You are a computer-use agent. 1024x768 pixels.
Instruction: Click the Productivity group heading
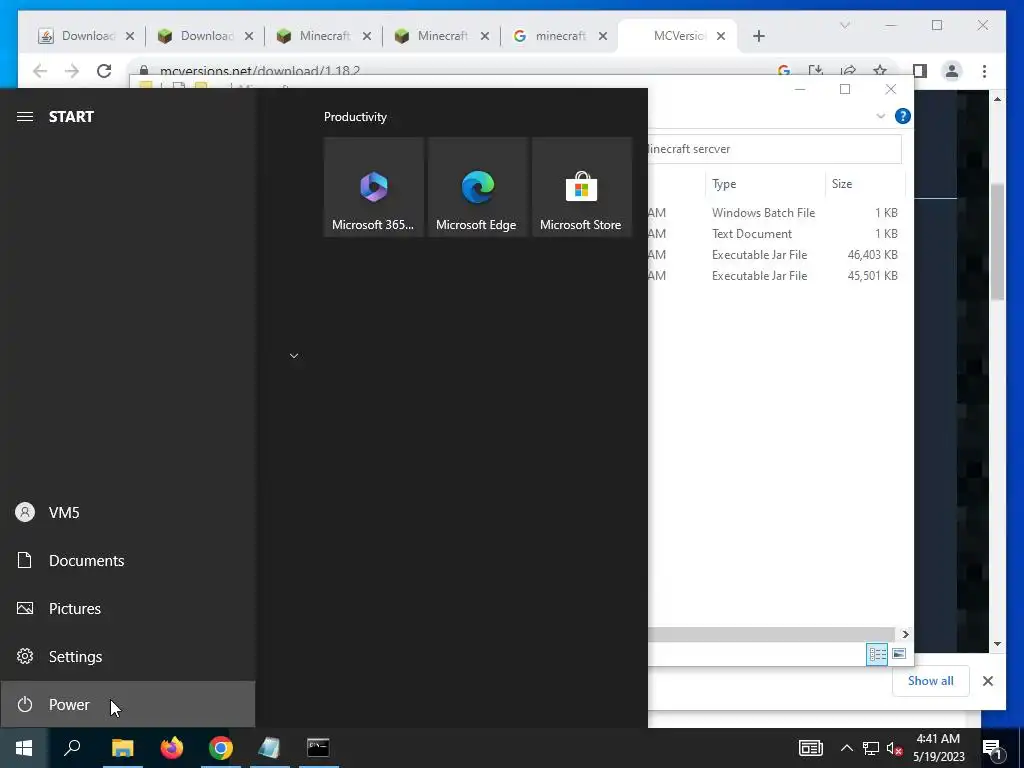pyautogui.click(x=355, y=117)
